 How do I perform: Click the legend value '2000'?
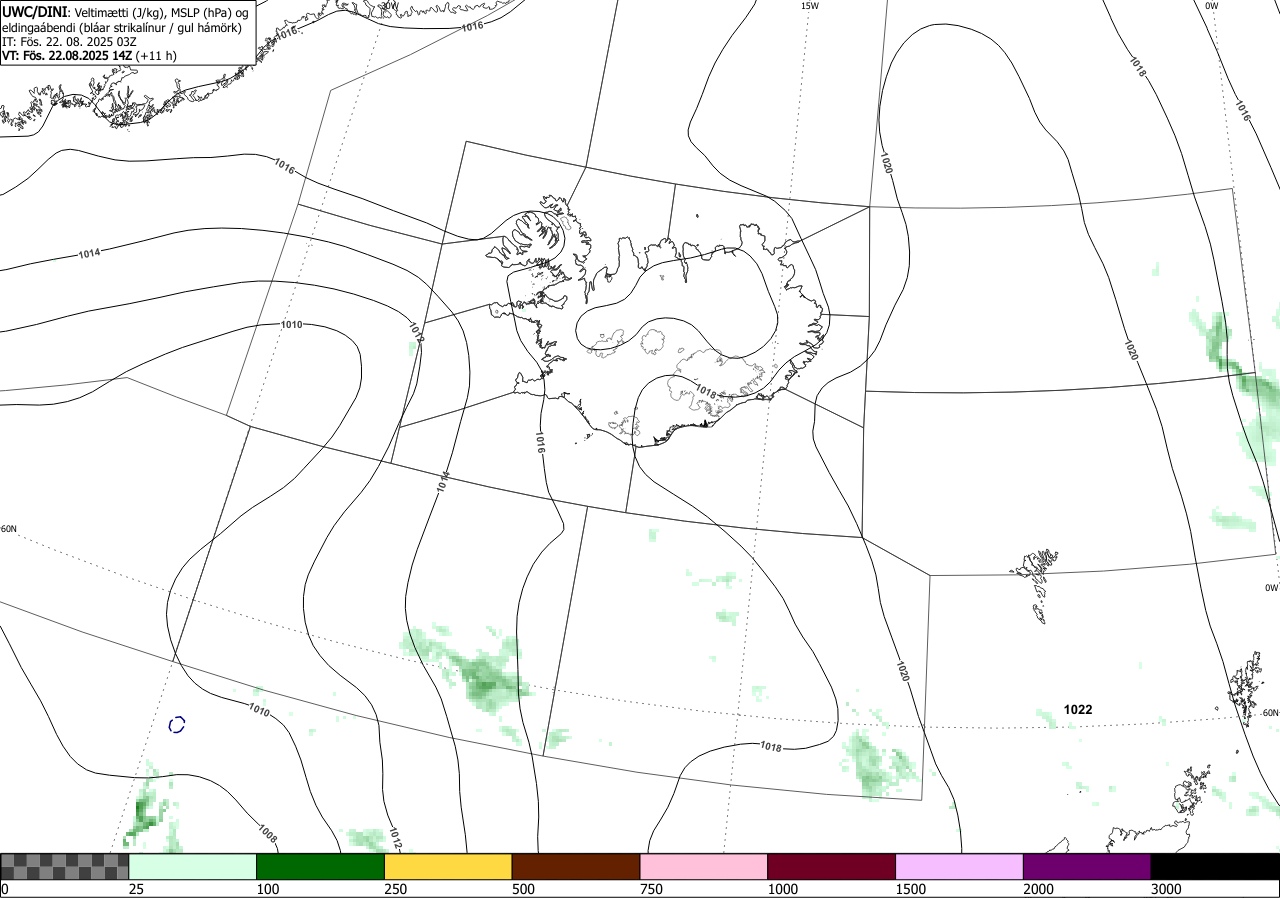(1038, 889)
